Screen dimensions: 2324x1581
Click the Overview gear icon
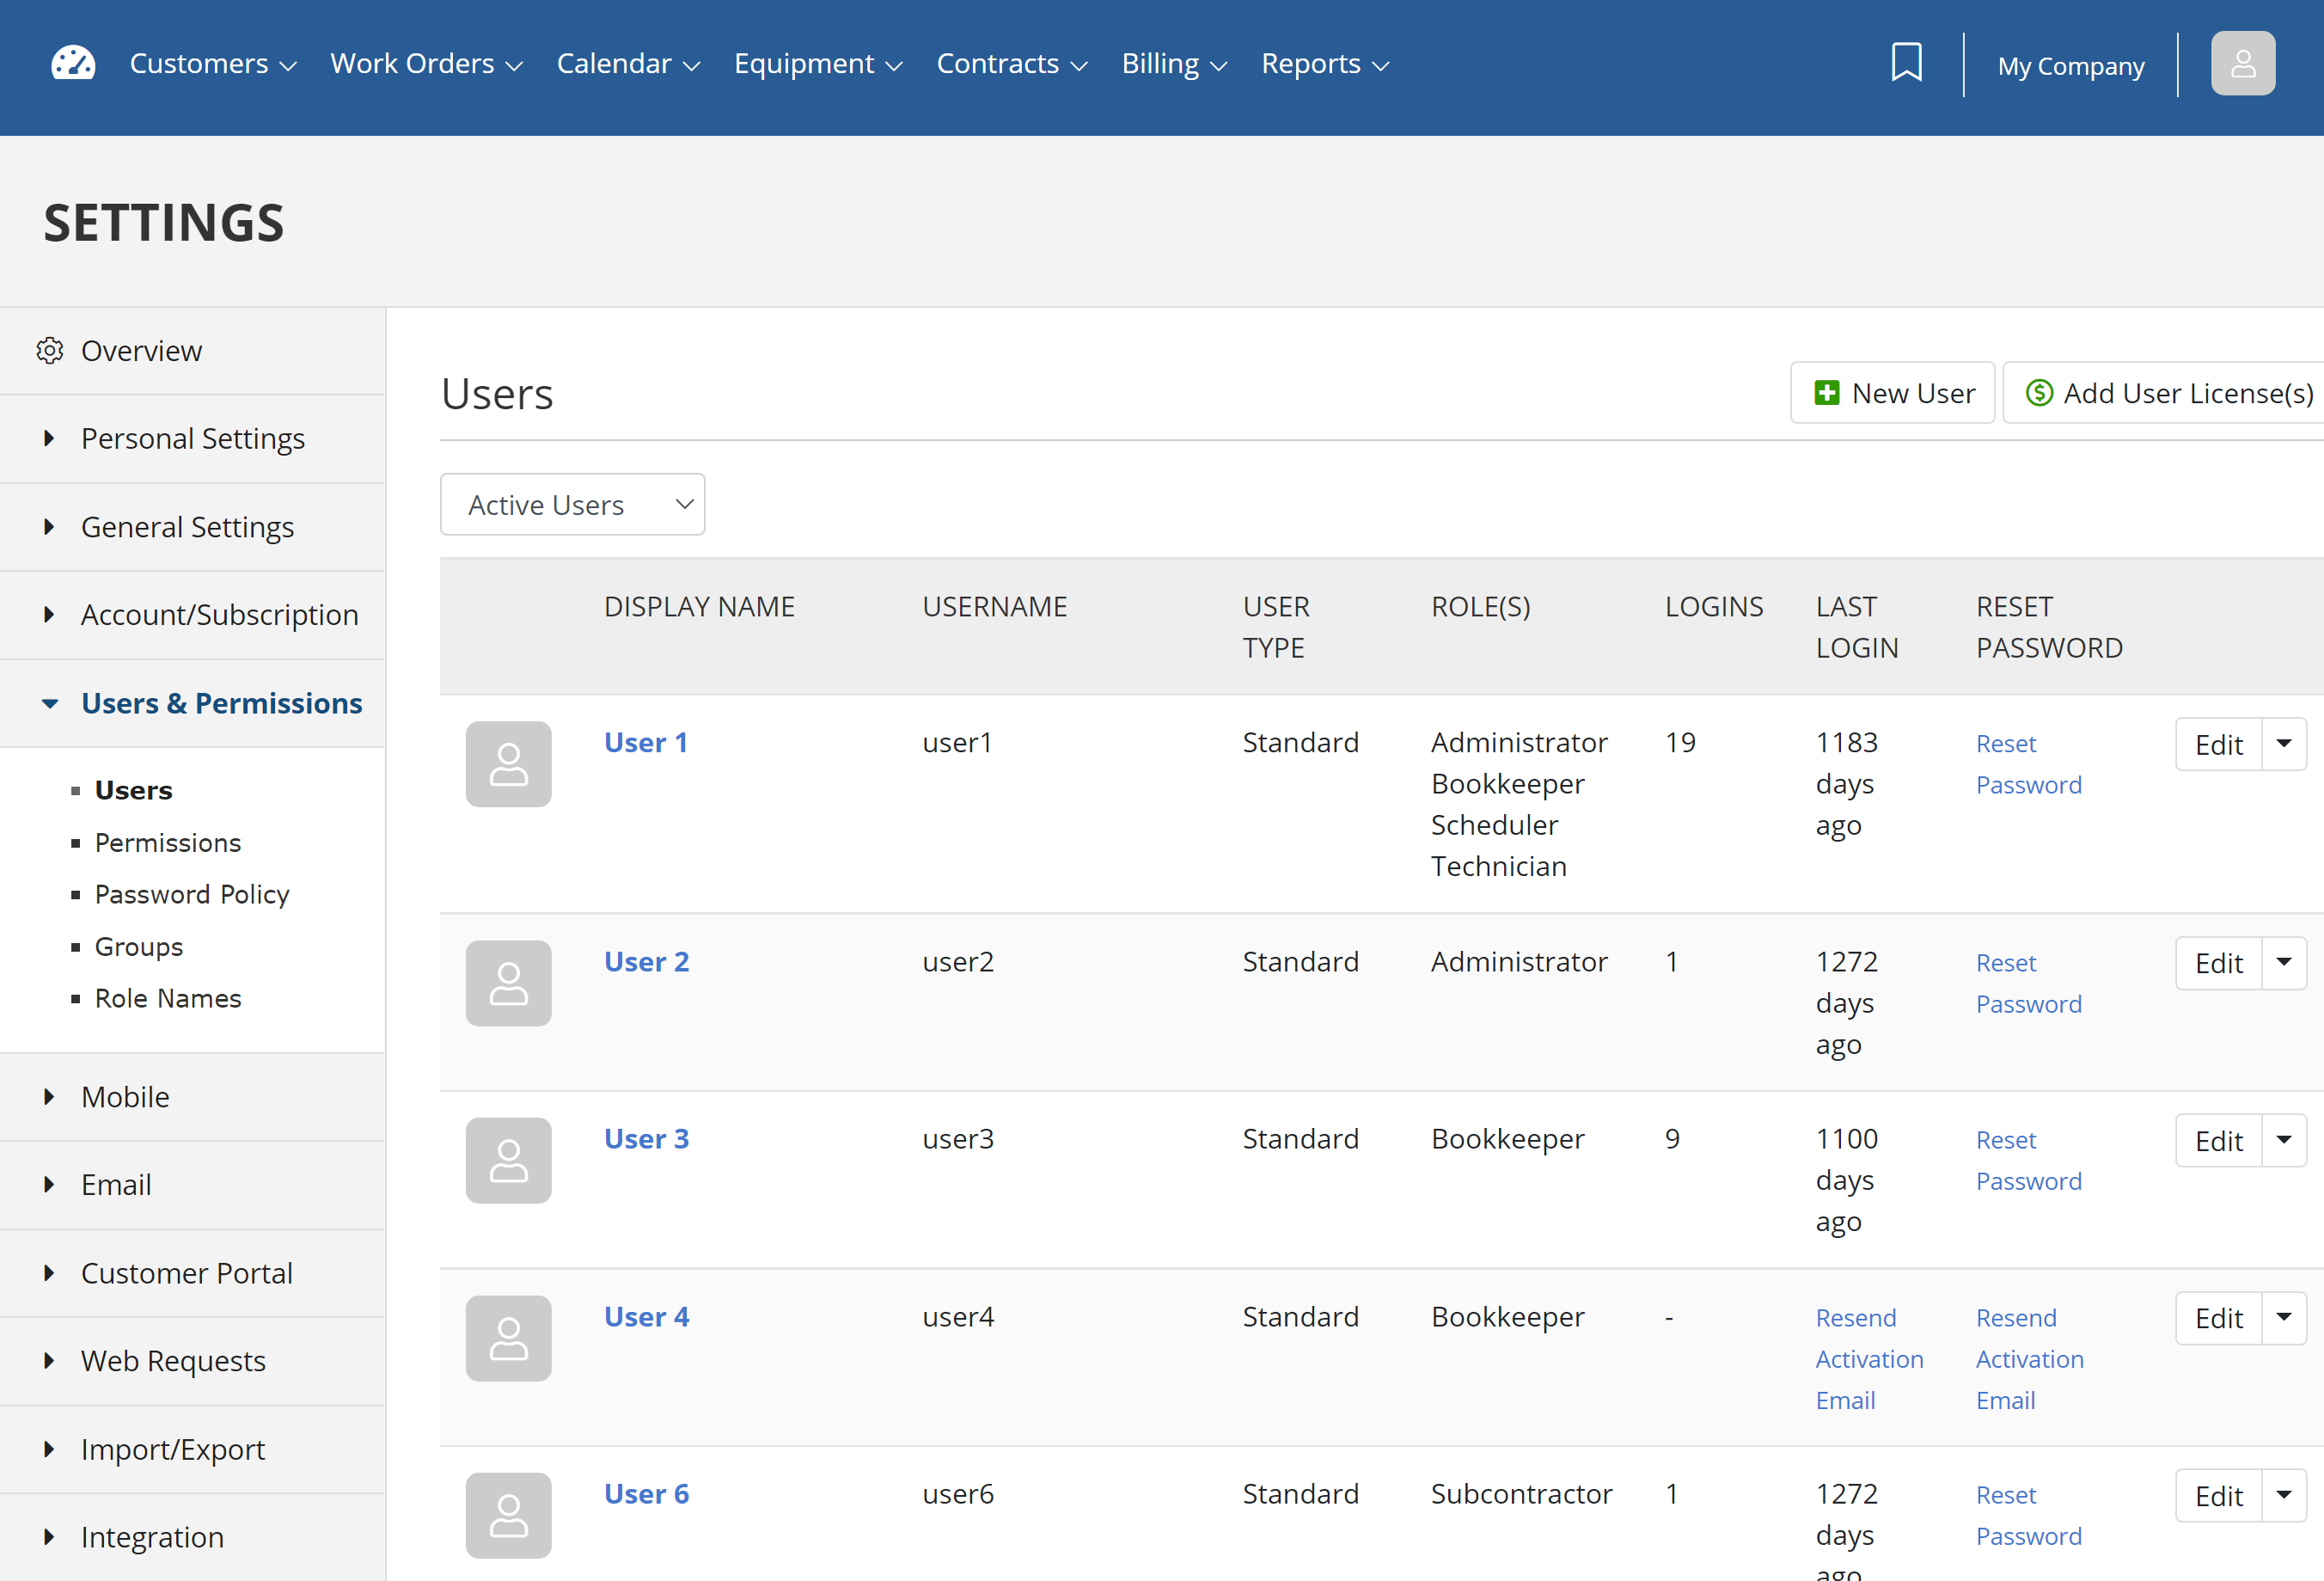click(x=50, y=351)
